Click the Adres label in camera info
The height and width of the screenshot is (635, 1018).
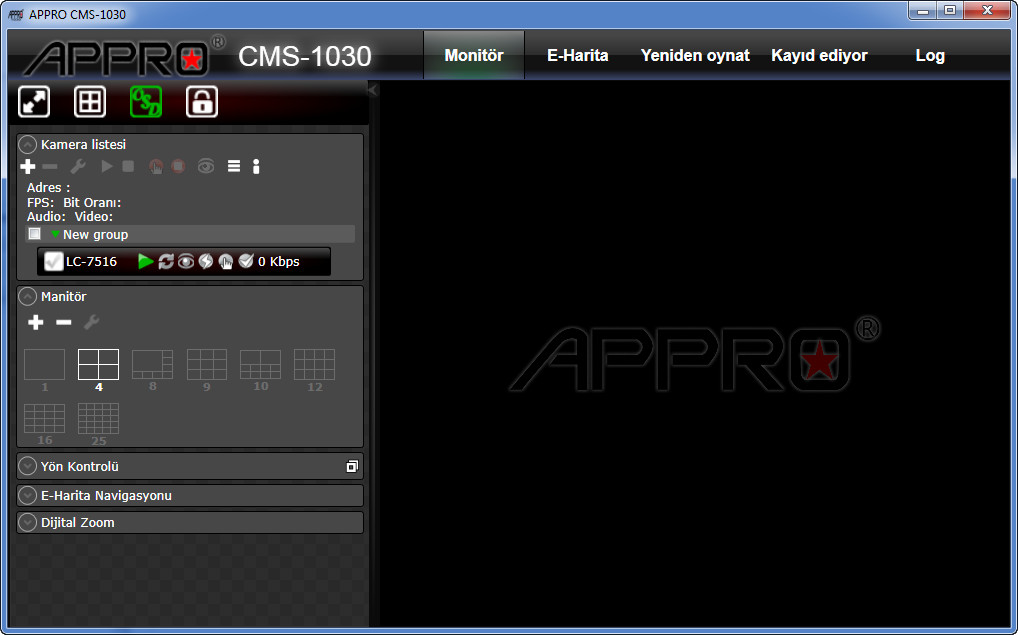pyautogui.click(x=49, y=188)
